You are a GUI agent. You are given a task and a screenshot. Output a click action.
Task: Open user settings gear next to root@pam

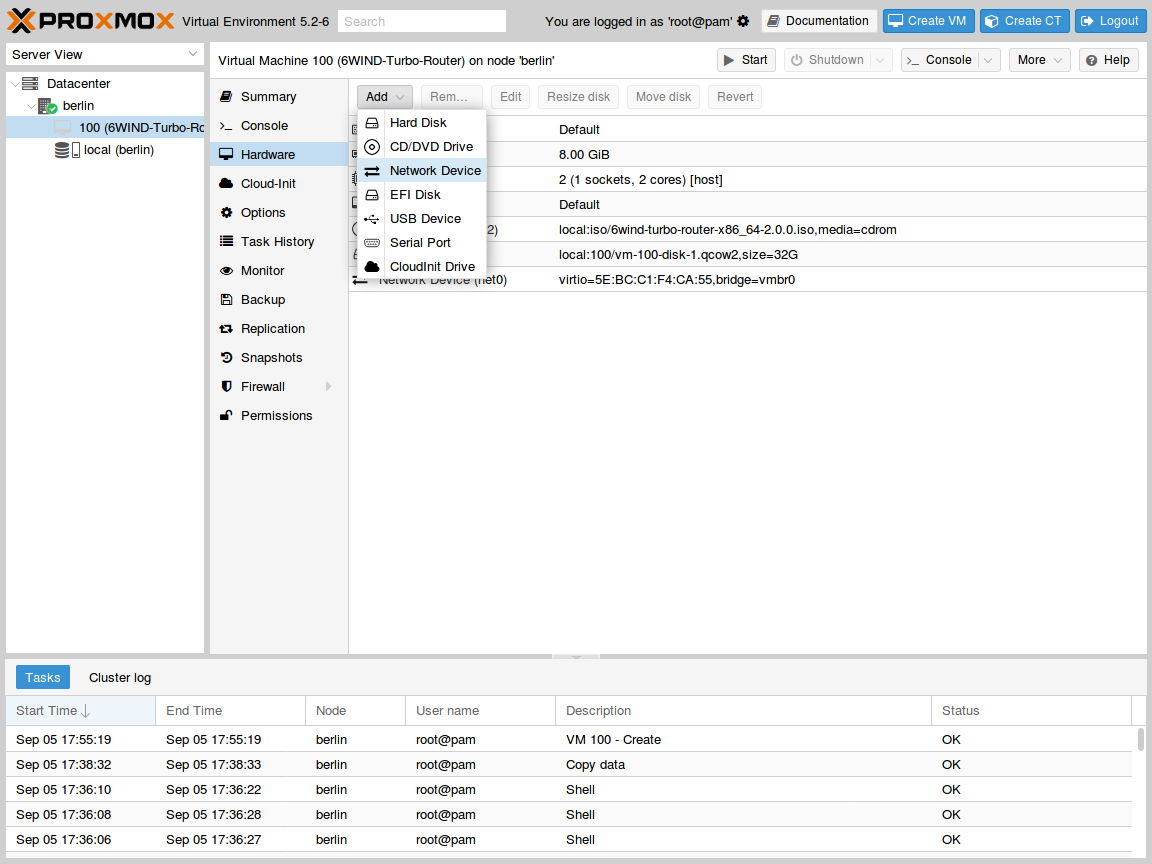[743, 21]
